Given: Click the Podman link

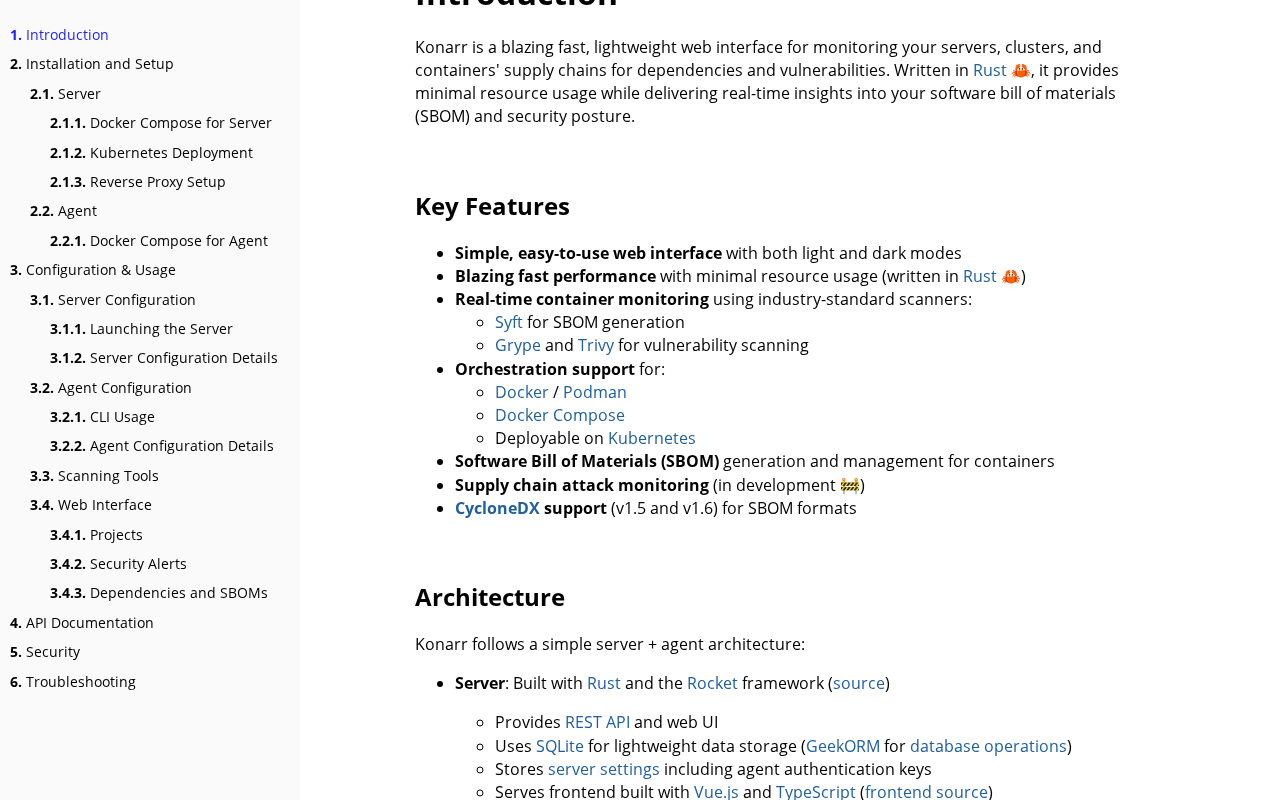Looking at the screenshot, I should (594, 392).
